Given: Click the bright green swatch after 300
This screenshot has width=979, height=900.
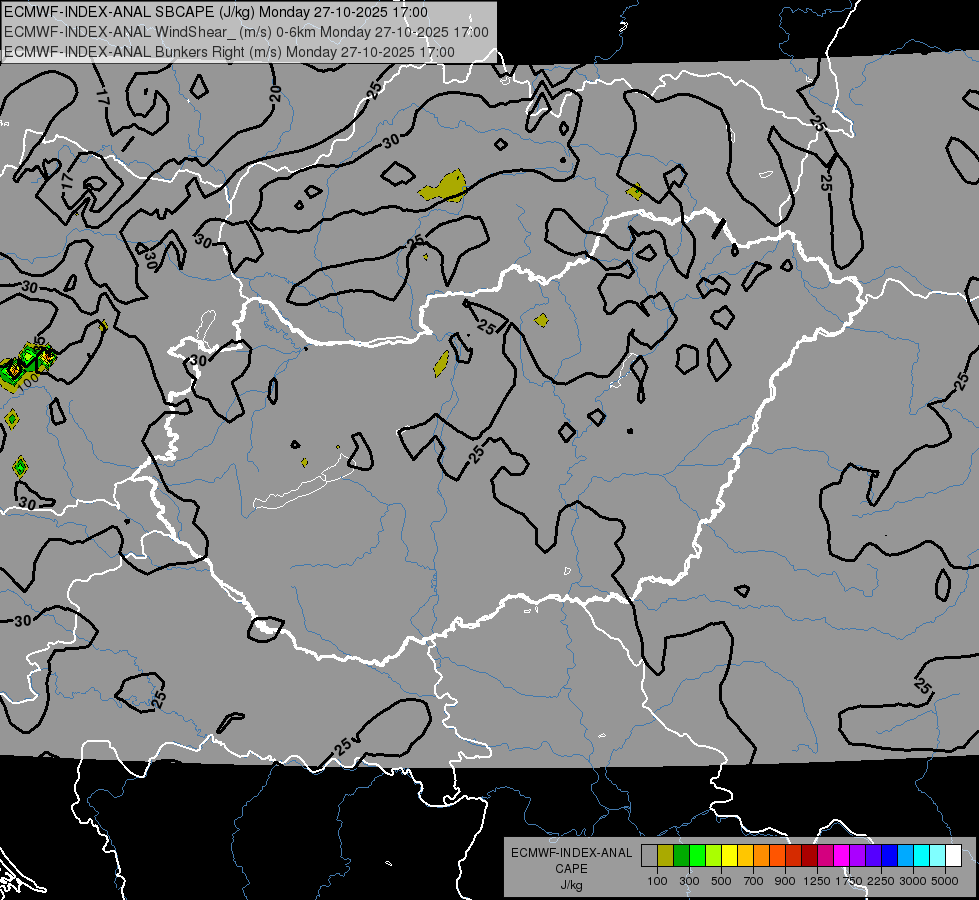Looking at the screenshot, I should [x=697, y=856].
